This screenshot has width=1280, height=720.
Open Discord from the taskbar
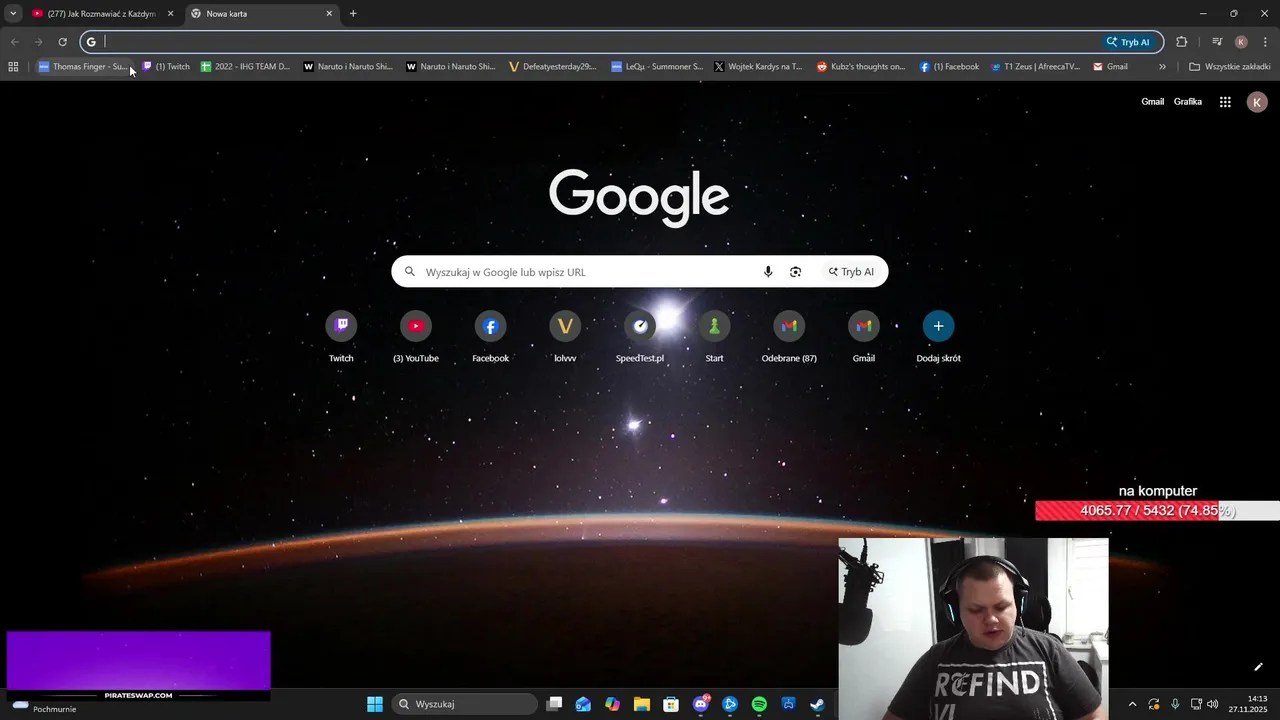click(x=701, y=704)
